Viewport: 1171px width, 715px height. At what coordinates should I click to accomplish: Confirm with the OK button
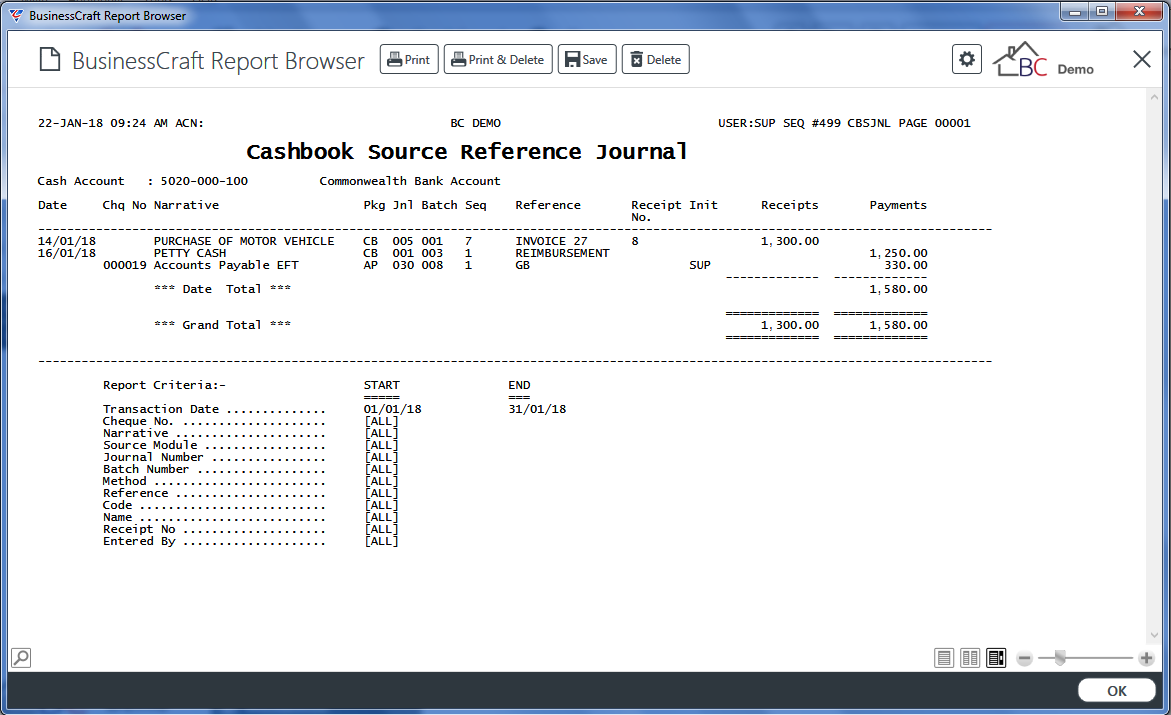(1116, 691)
